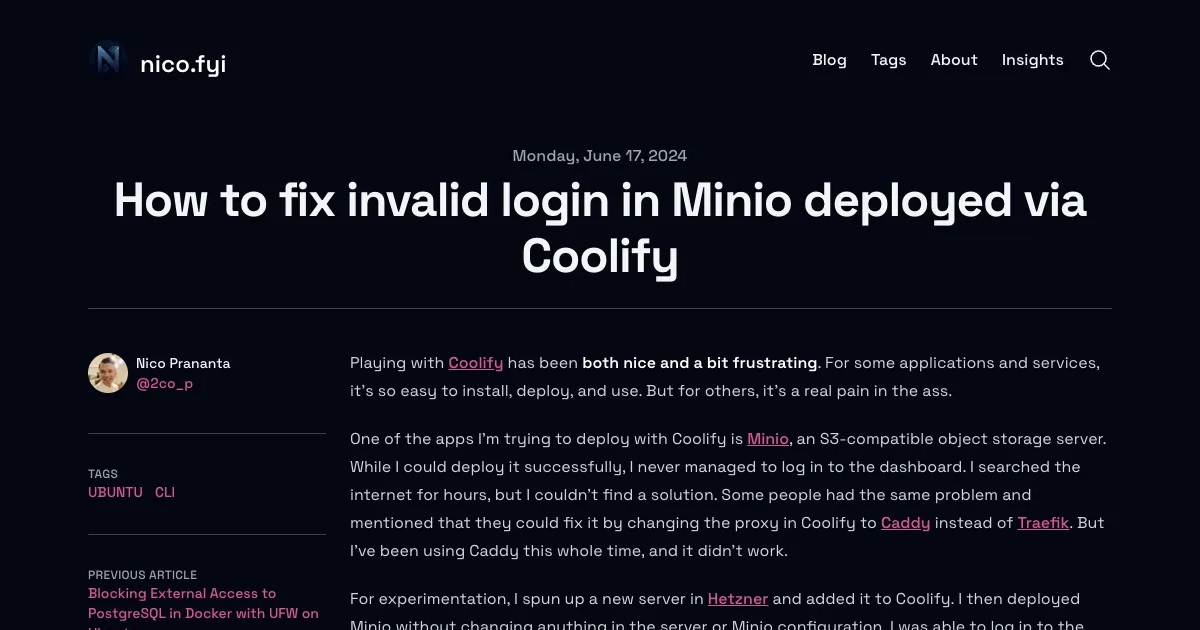Open the previous article about PostgreSQL
1200x630 pixels.
(203, 603)
